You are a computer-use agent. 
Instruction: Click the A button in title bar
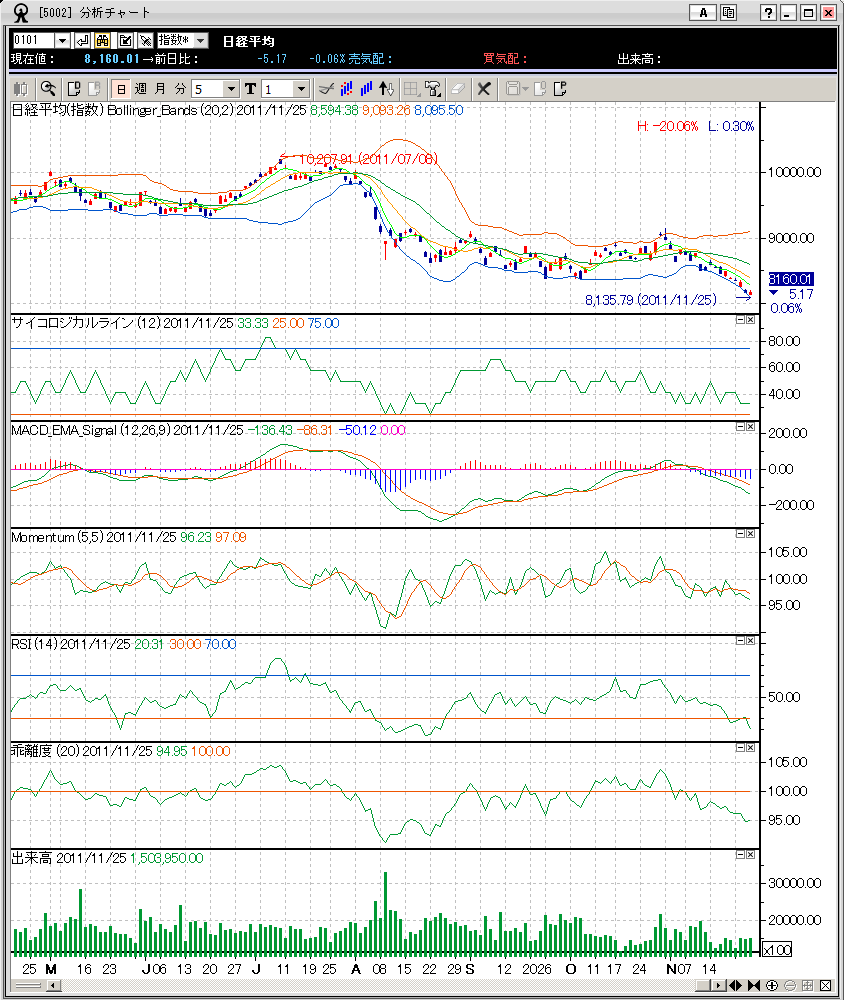tap(703, 12)
